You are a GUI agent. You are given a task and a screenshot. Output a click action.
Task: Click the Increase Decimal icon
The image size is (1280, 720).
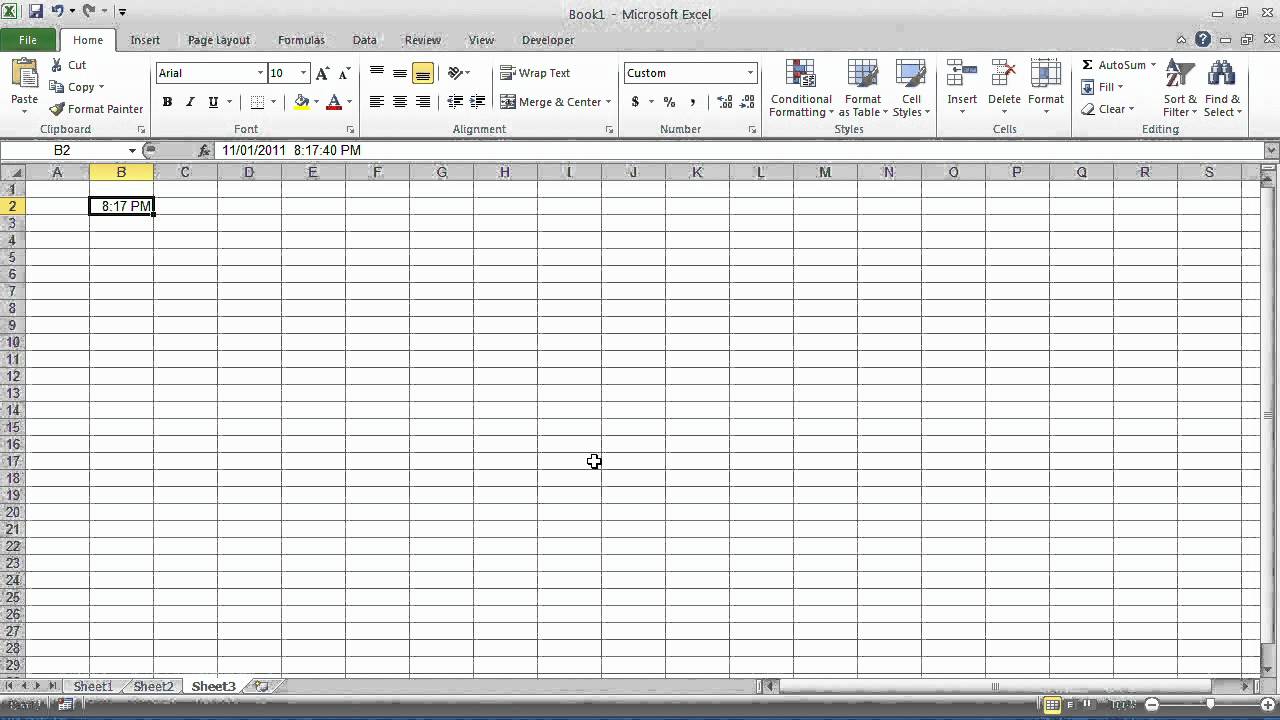click(725, 102)
